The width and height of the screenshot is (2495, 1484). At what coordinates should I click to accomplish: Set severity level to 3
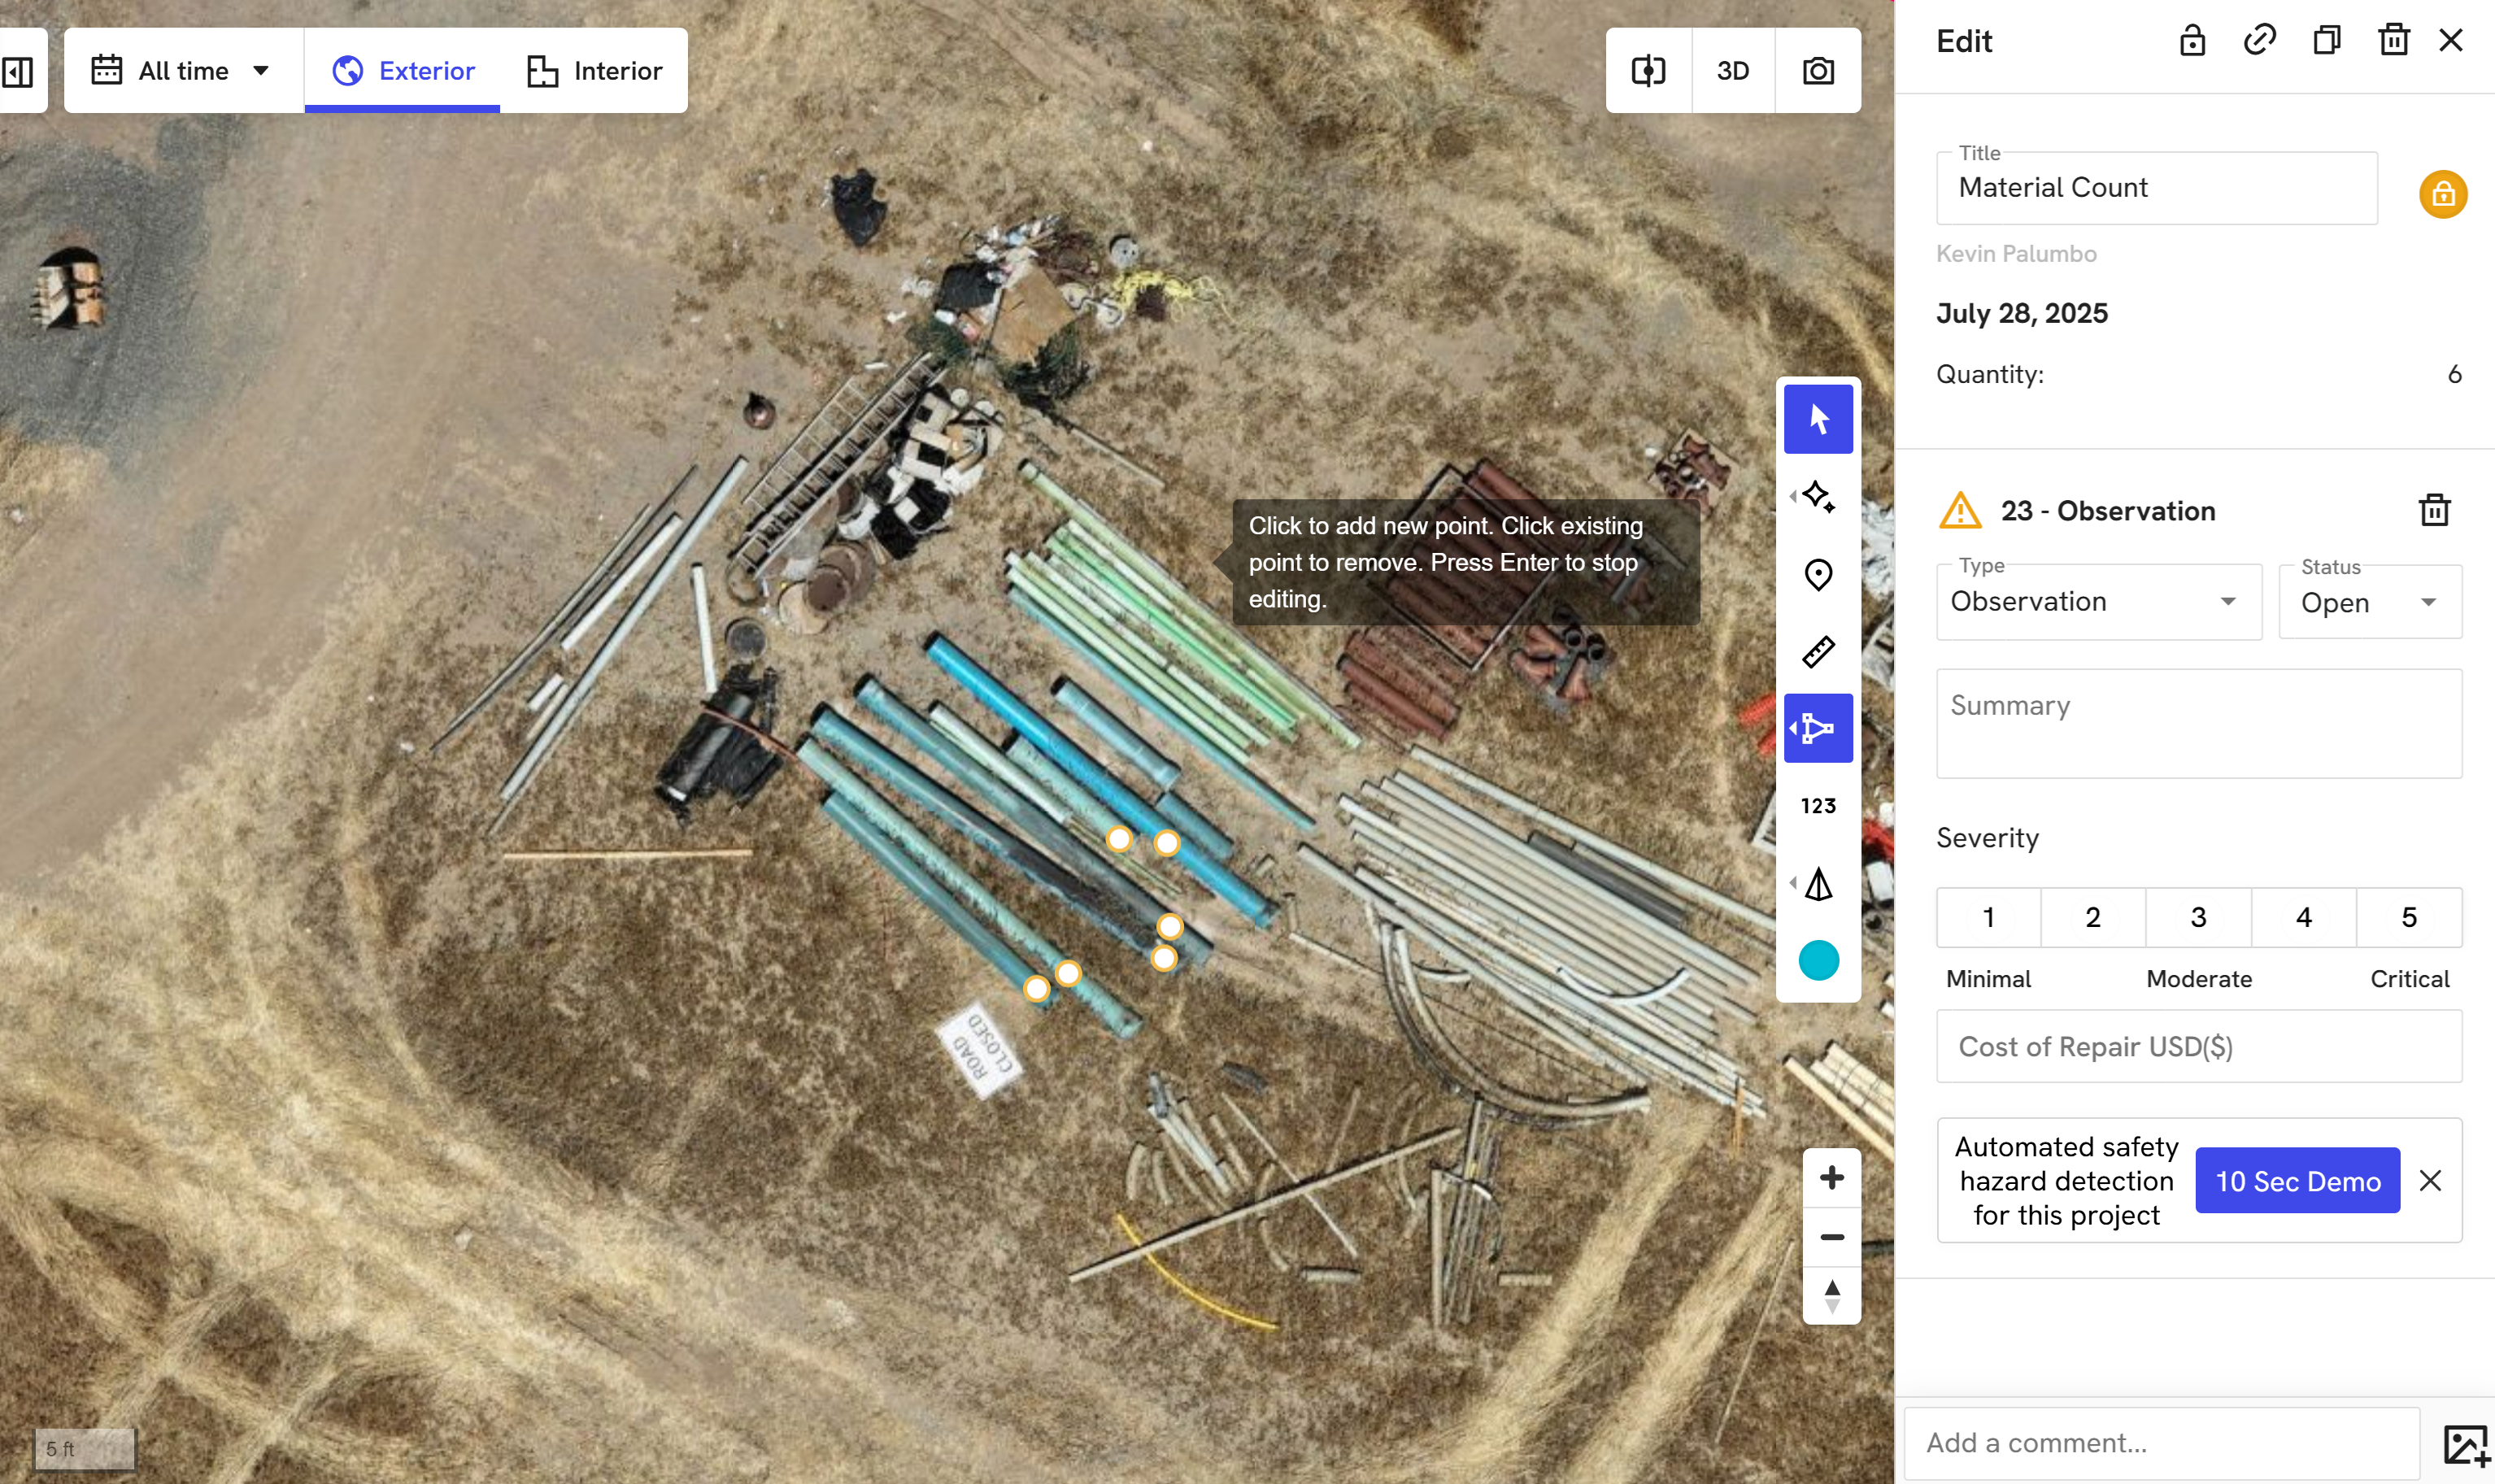pos(2197,917)
